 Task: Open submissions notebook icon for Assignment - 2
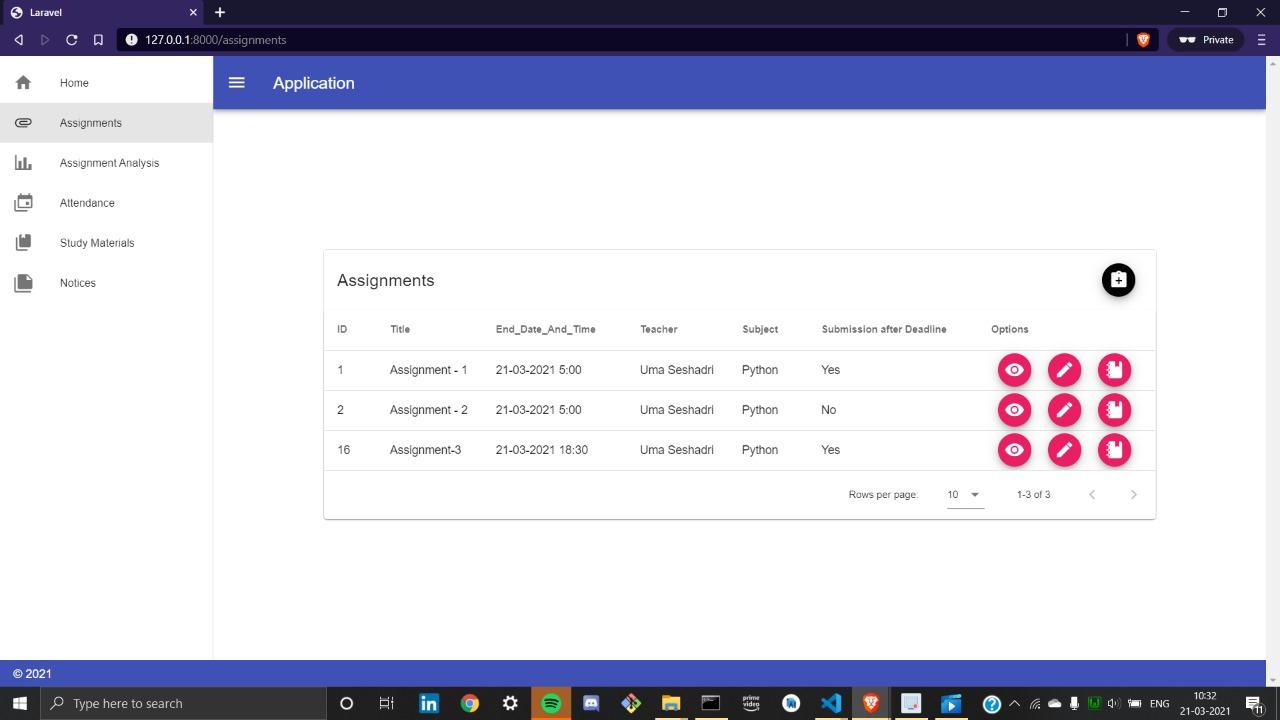1114,410
